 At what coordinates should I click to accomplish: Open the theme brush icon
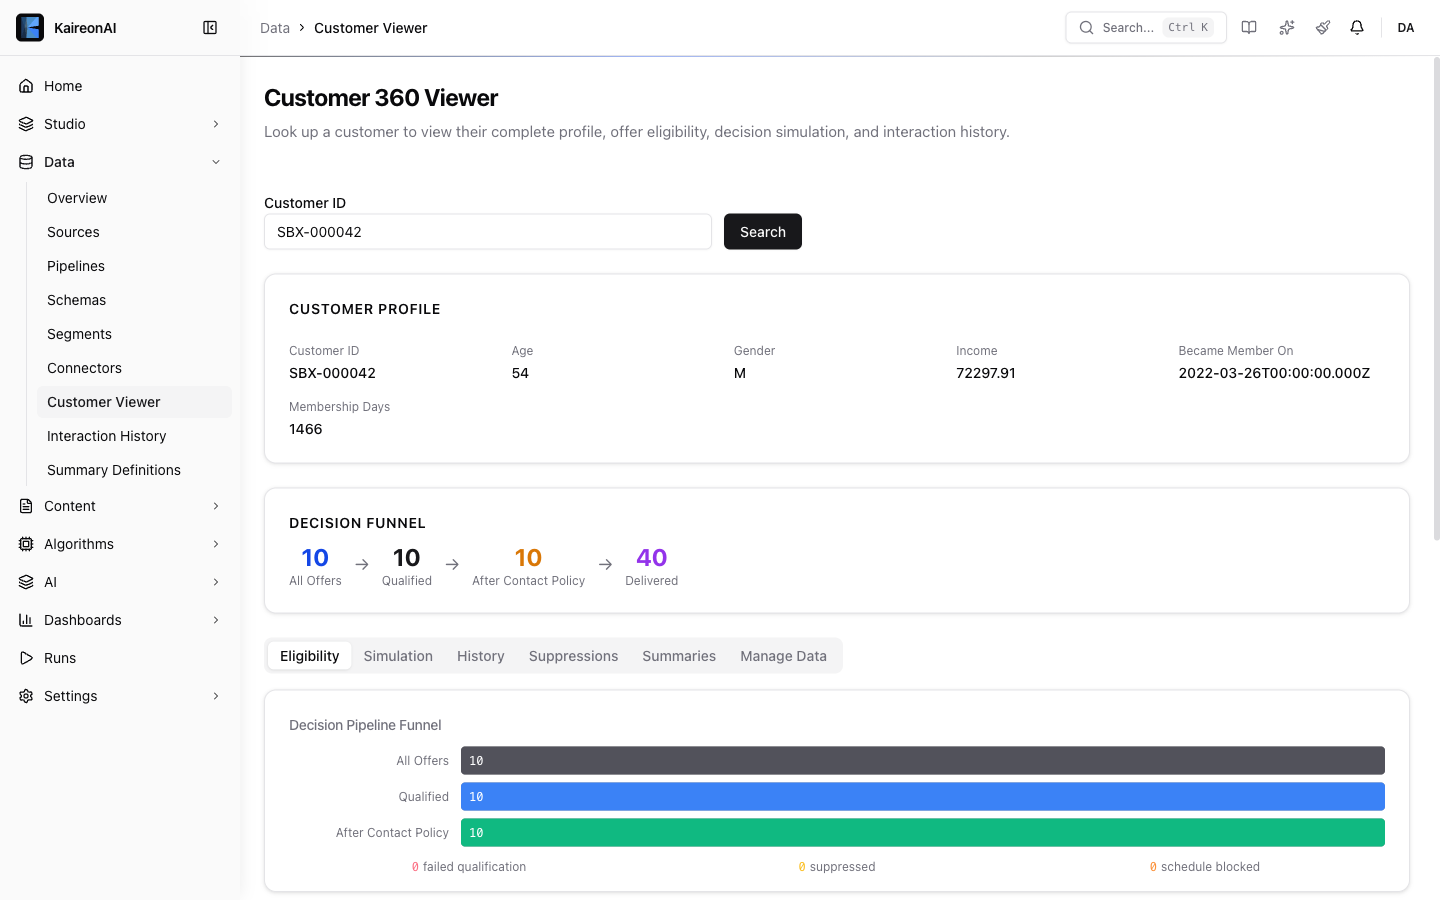[x=1322, y=27]
